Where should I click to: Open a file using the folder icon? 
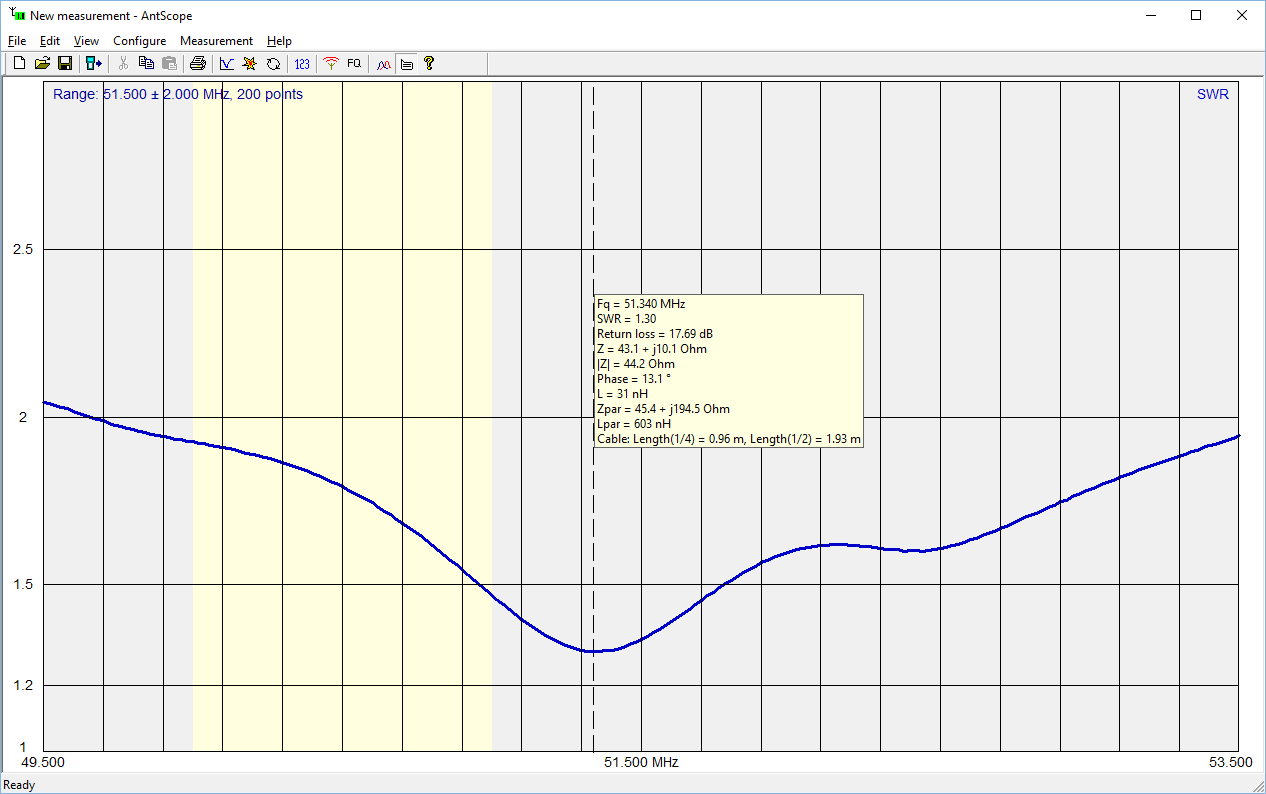tap(42, 64)
